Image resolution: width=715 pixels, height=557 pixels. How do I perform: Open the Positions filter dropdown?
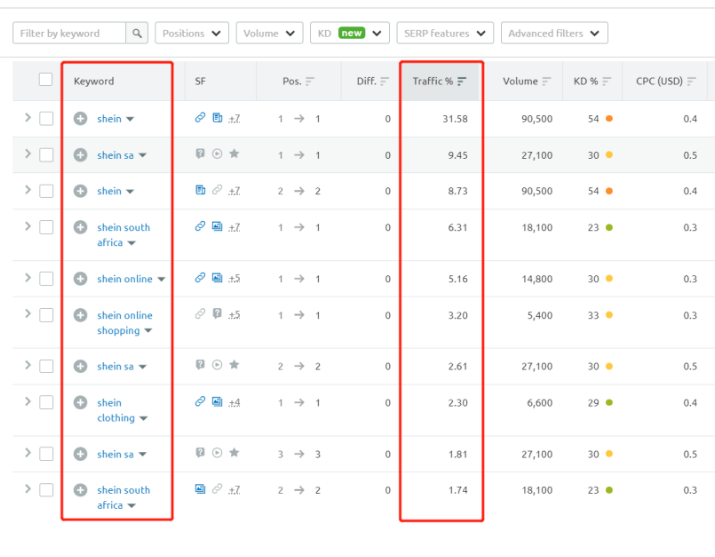192,33
